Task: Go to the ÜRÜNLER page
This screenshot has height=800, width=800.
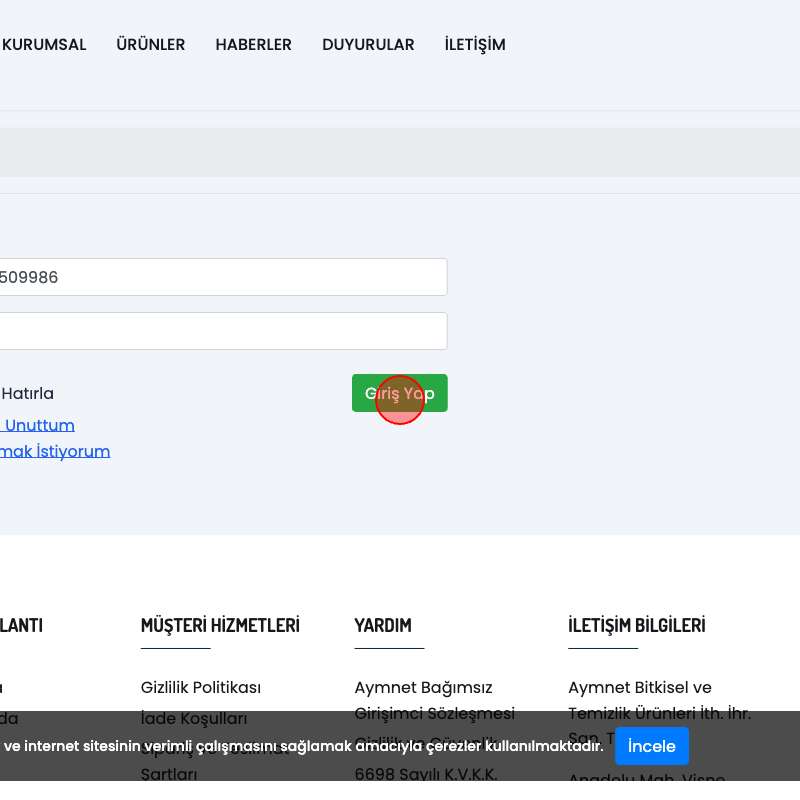Action: click(150, 45)
